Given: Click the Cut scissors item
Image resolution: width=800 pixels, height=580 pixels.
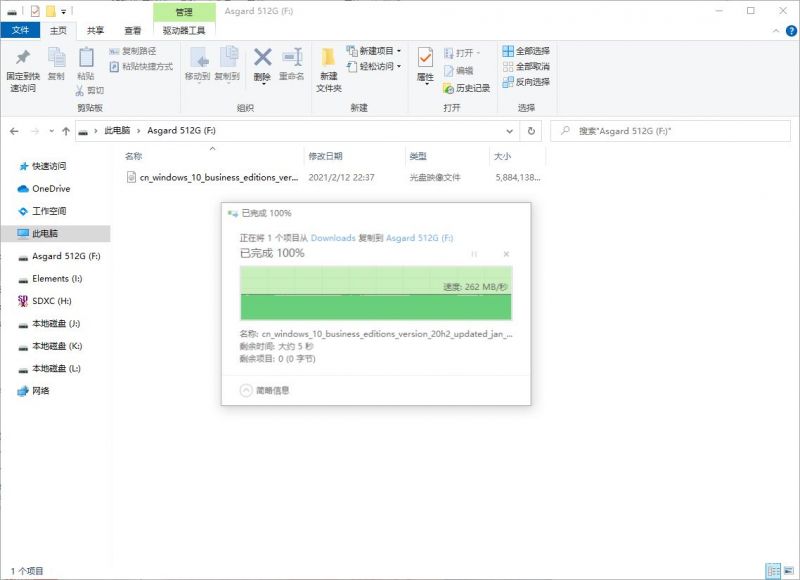Looking at the screenshot, I should coord(90,90).
